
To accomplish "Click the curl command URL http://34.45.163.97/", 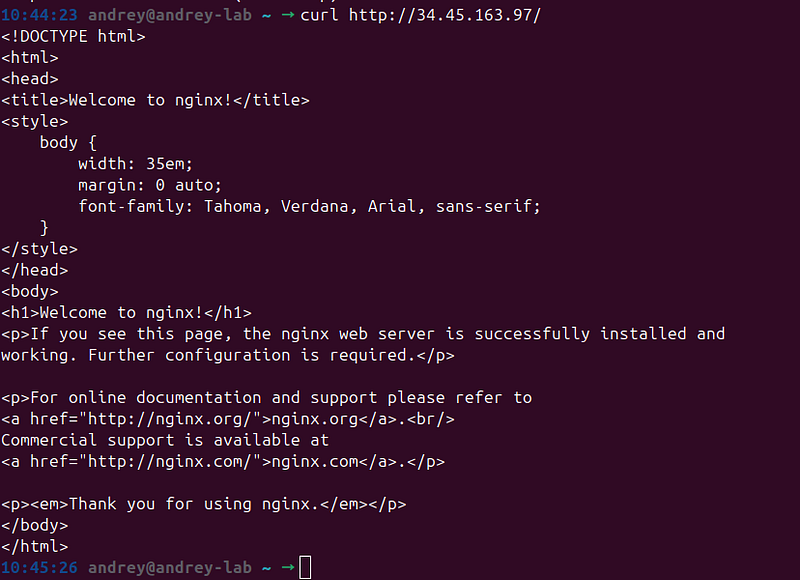I will click(x=444, y=15).
